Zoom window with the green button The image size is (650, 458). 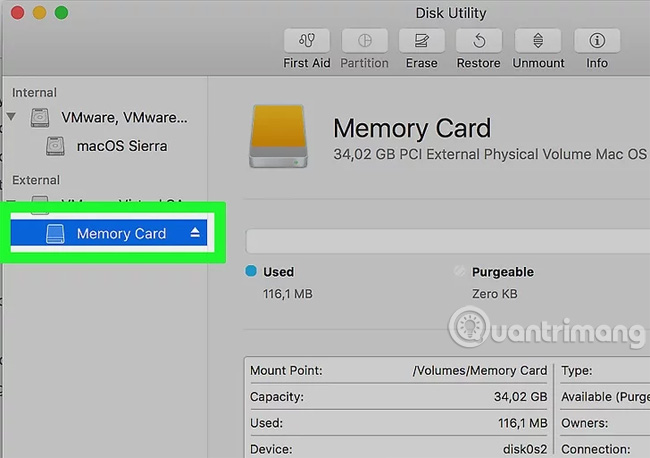pos(62,12)
